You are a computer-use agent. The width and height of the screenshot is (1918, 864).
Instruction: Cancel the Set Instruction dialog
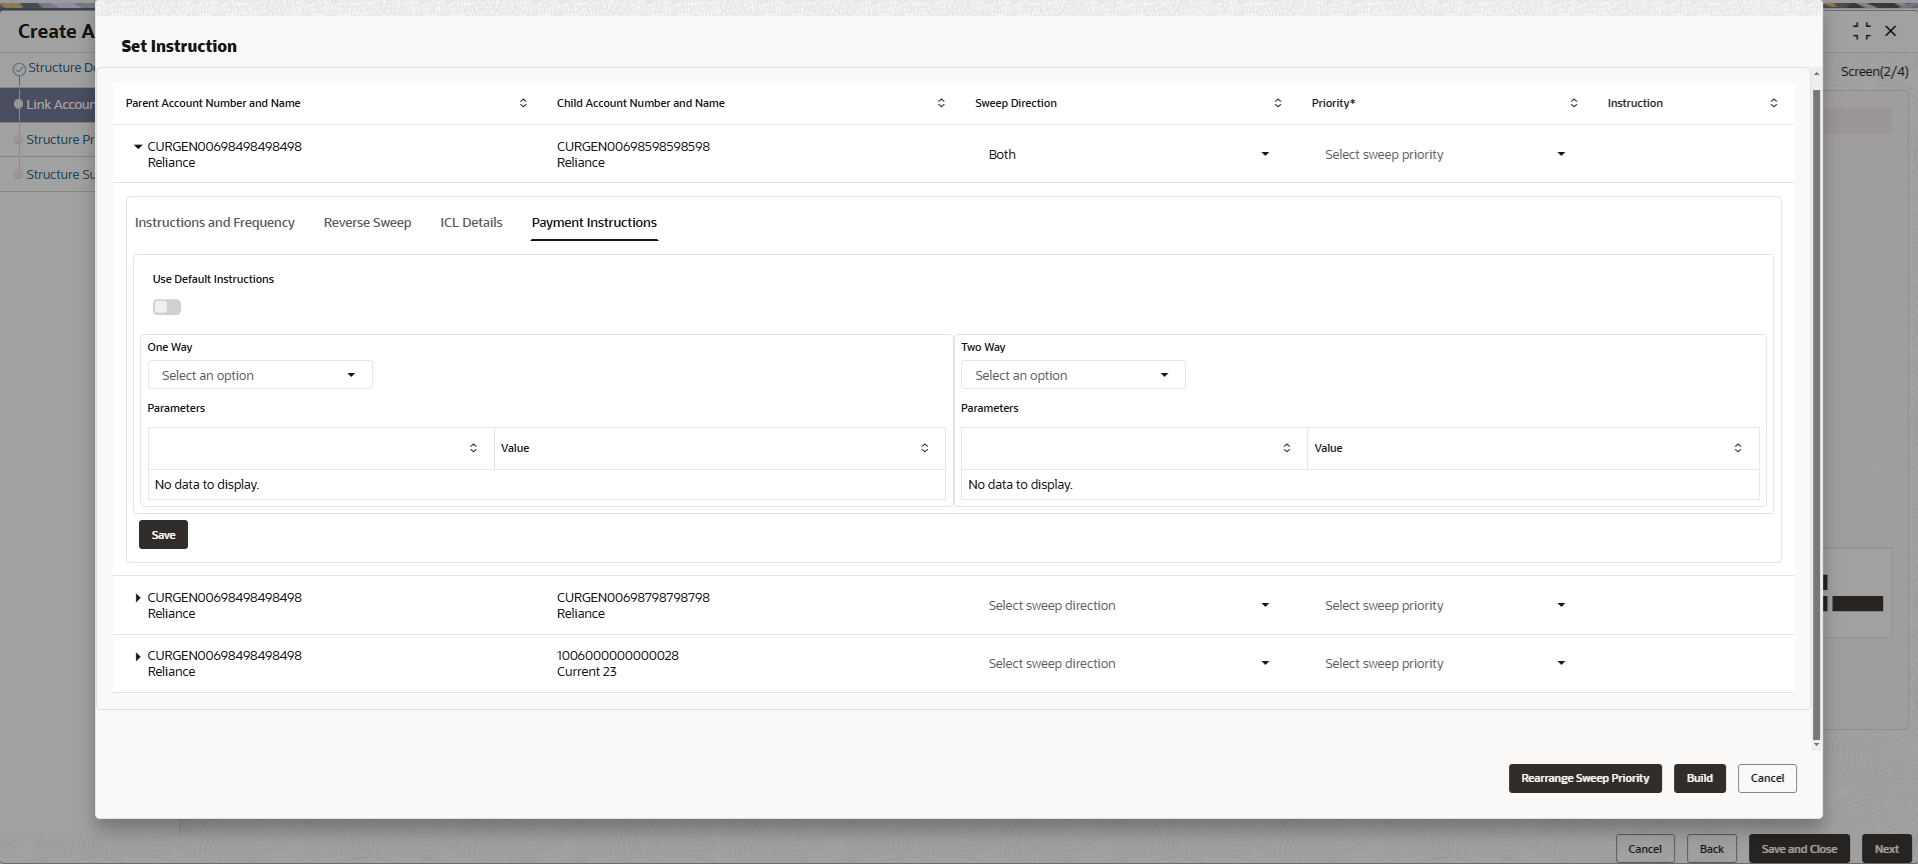[1767, 778]
